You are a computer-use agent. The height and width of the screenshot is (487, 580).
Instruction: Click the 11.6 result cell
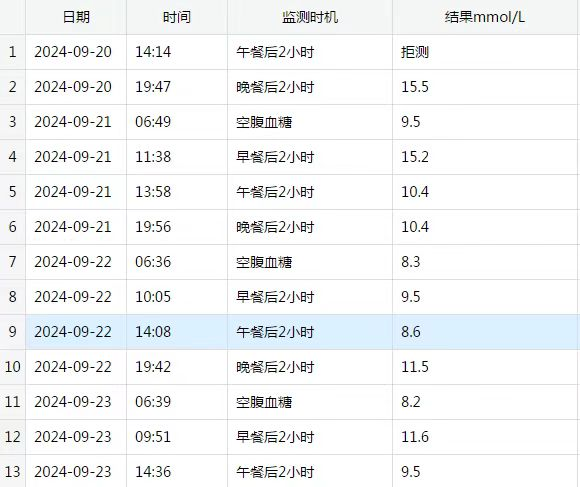pyautogui.click(x=486, y=437)
